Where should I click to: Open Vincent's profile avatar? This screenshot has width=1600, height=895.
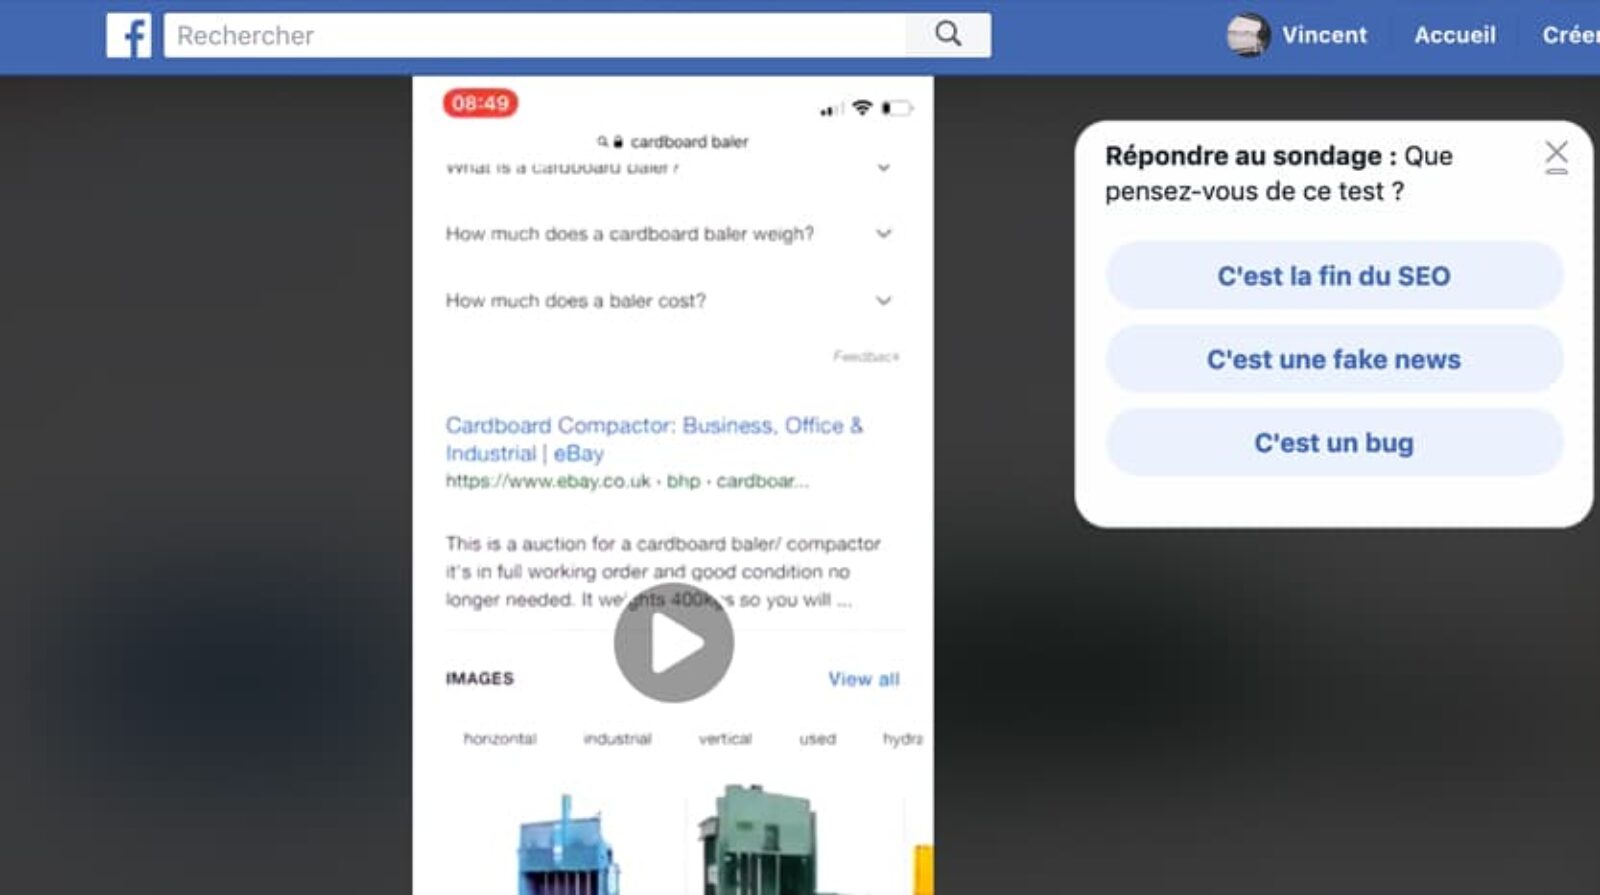pos(1248,35)
